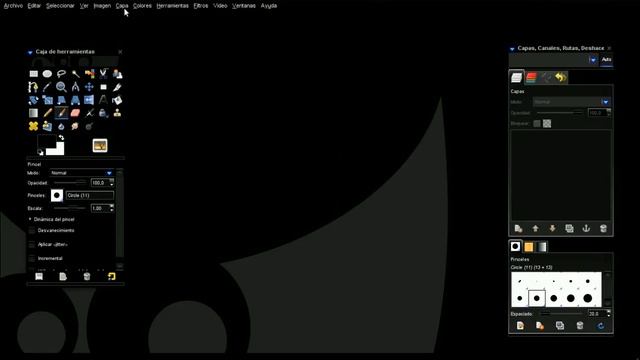Open the Archivo menu
640x360 pixels.
13,6
